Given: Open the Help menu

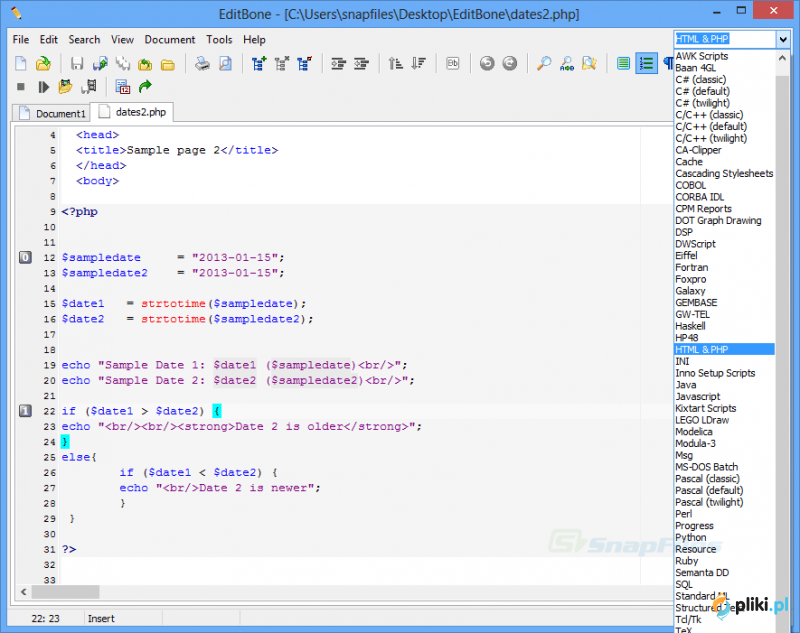Looking at the screenshot, I should point(254,40).
